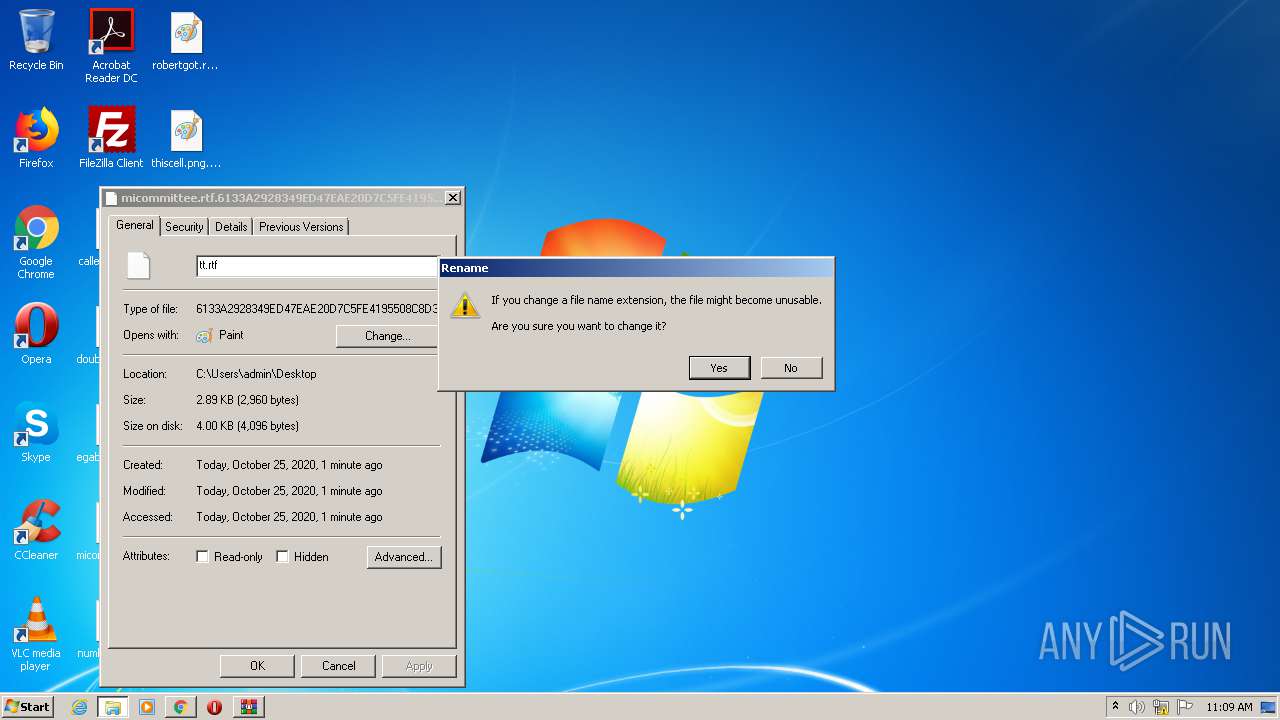Click the Modified date value
Viewport: 1280px width, 720px height.
[289, 491]
